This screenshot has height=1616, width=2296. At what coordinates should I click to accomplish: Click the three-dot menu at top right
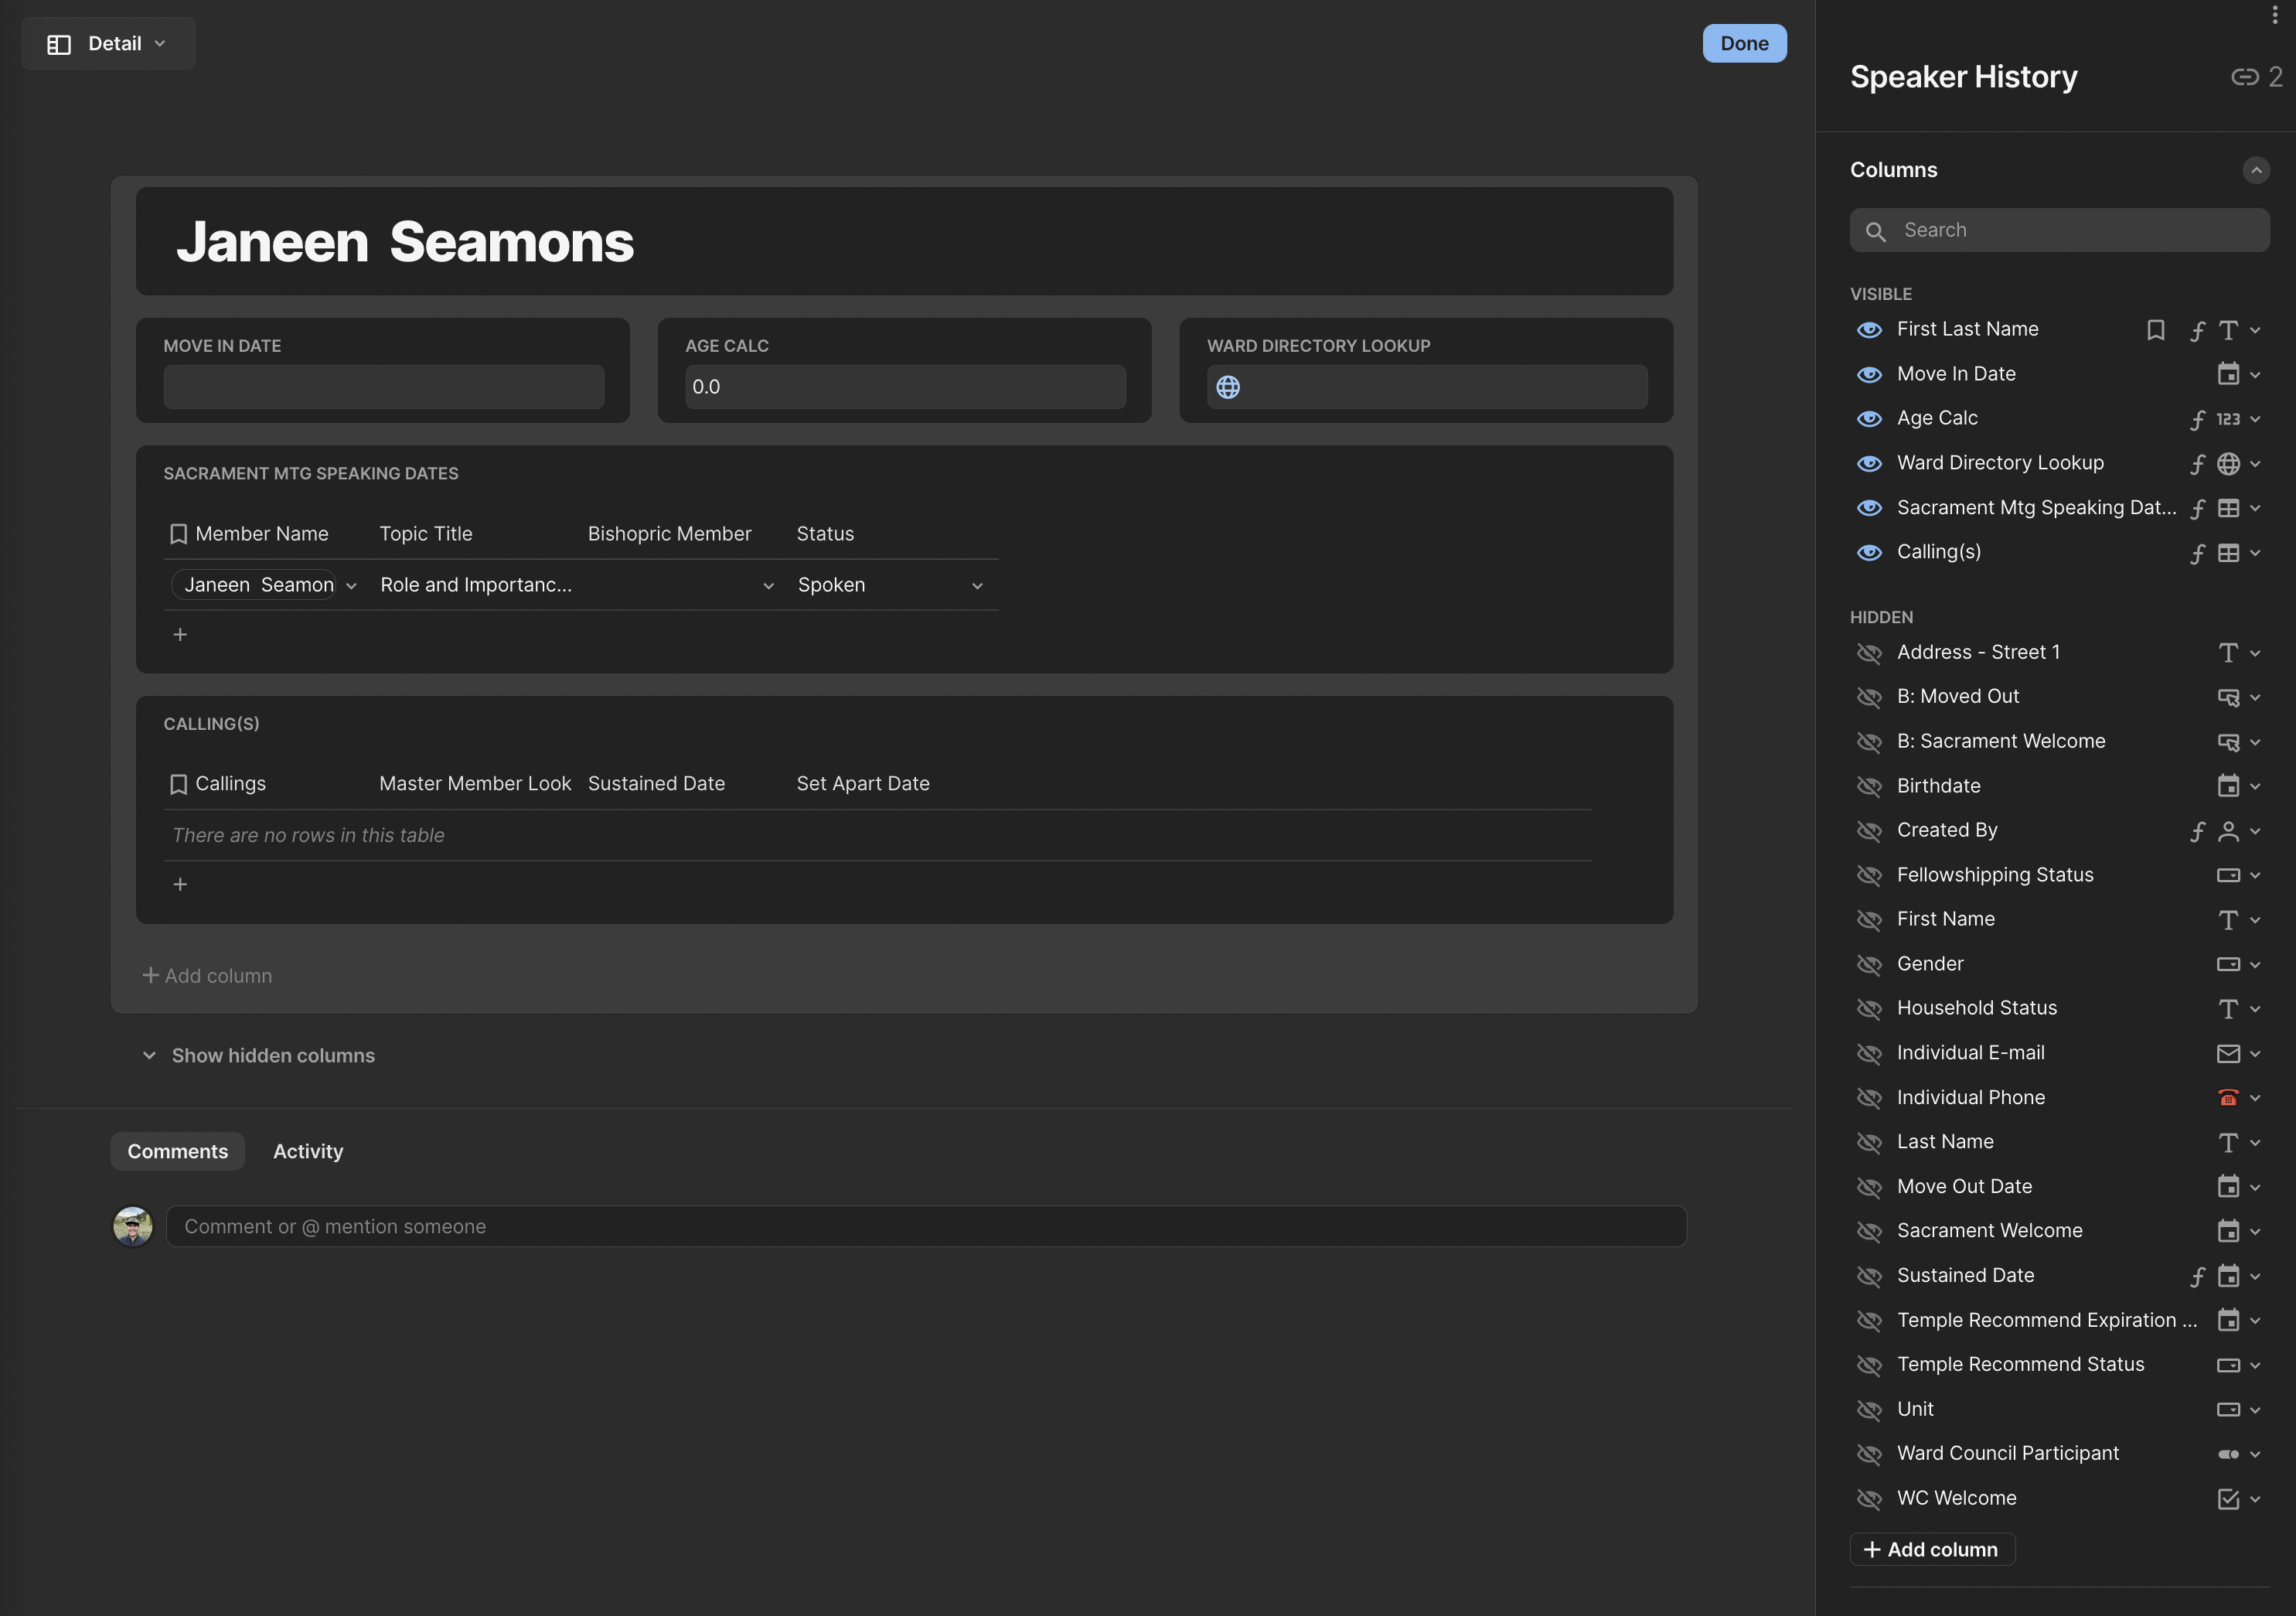click(x=2274, y=15)
